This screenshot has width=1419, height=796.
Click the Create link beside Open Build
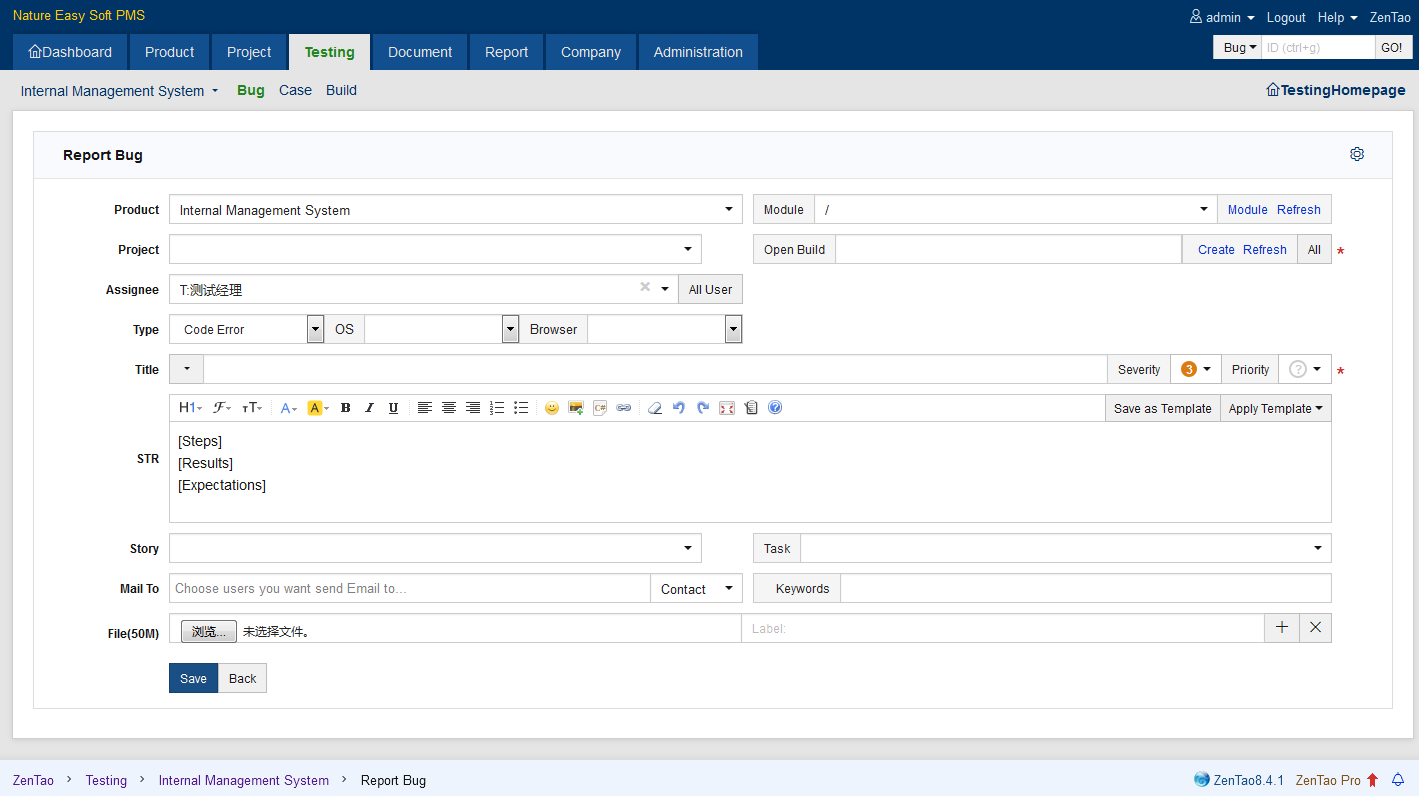click(x=1216, y=250)
